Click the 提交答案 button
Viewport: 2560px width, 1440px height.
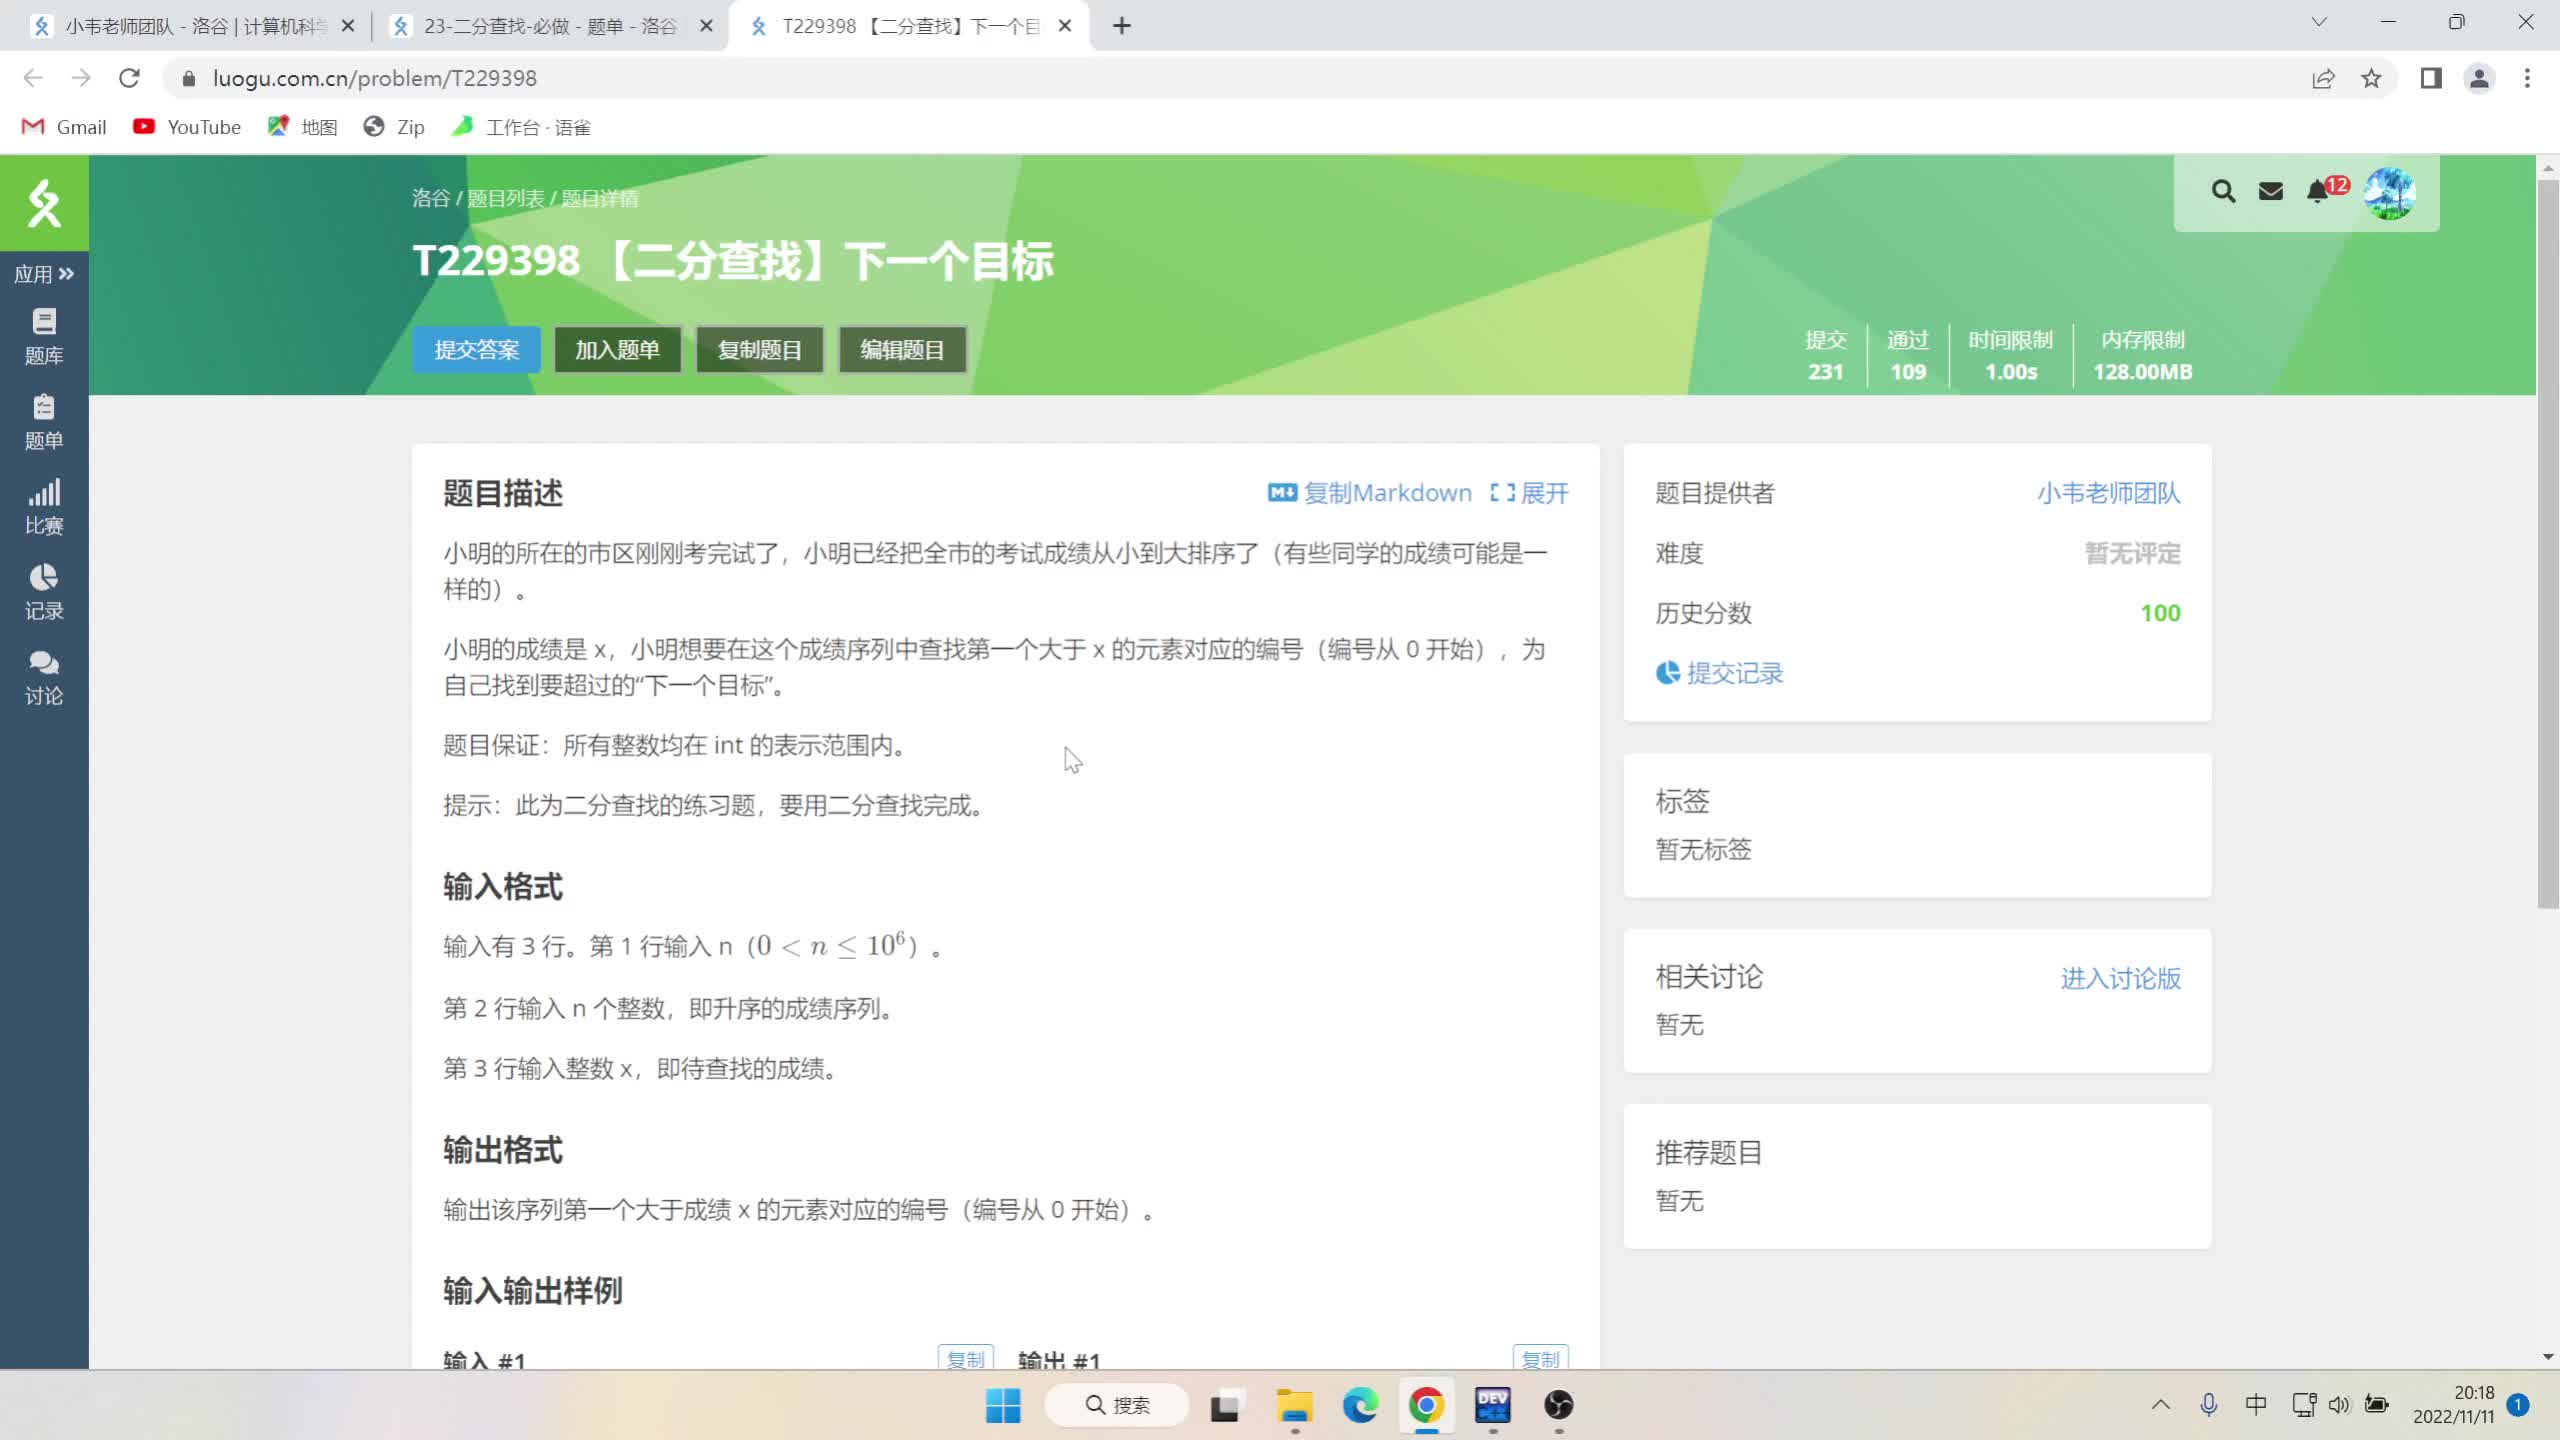click(x=477, y=349)
